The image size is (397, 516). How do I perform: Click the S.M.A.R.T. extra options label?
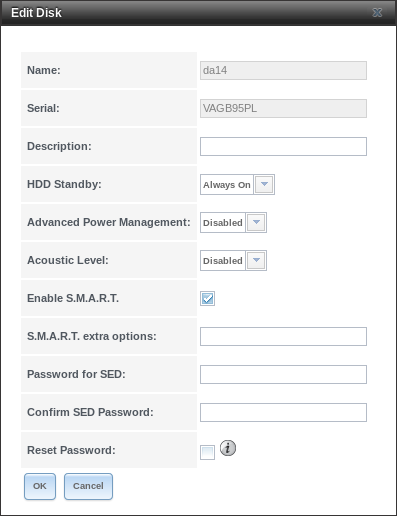click(x=91, y=336)
